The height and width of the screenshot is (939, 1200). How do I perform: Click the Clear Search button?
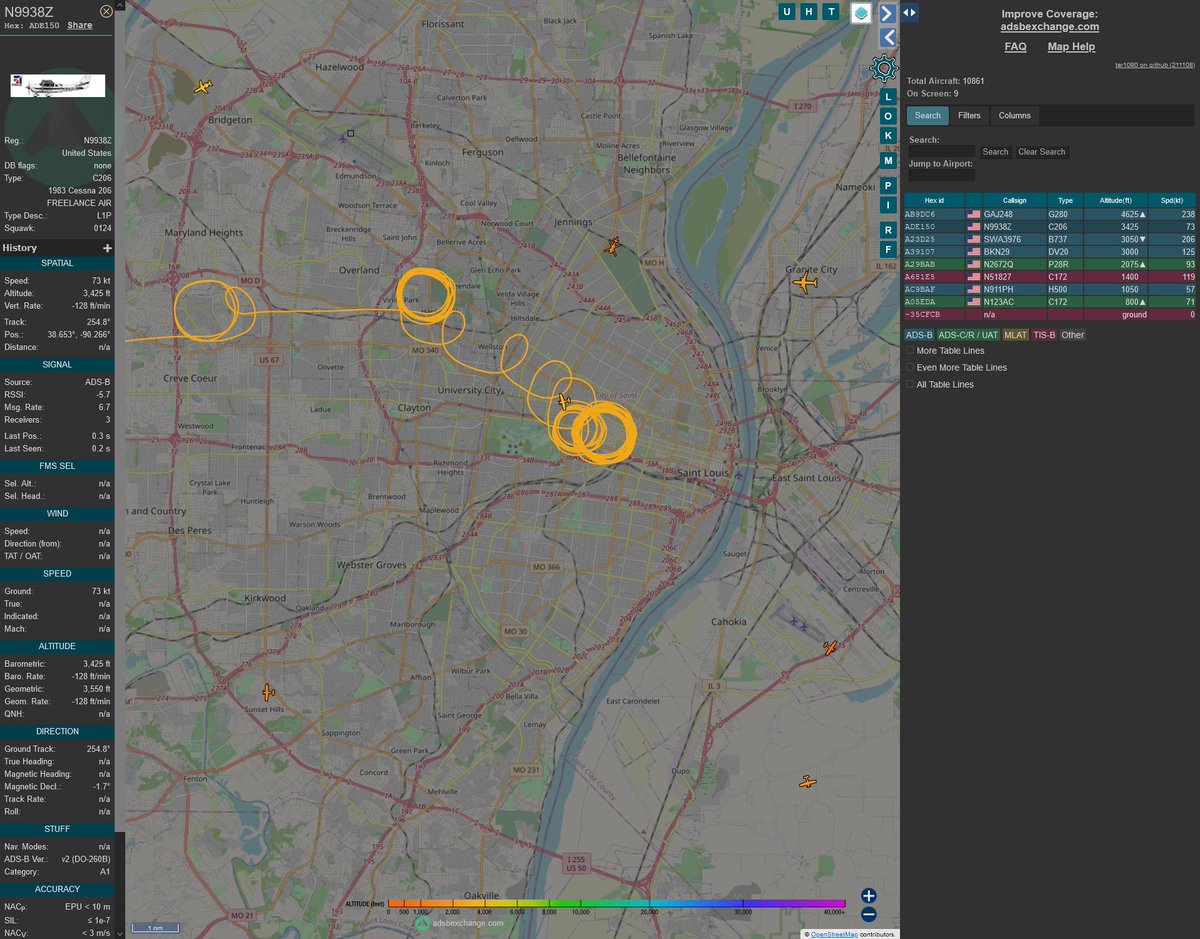coord(1041,152)
